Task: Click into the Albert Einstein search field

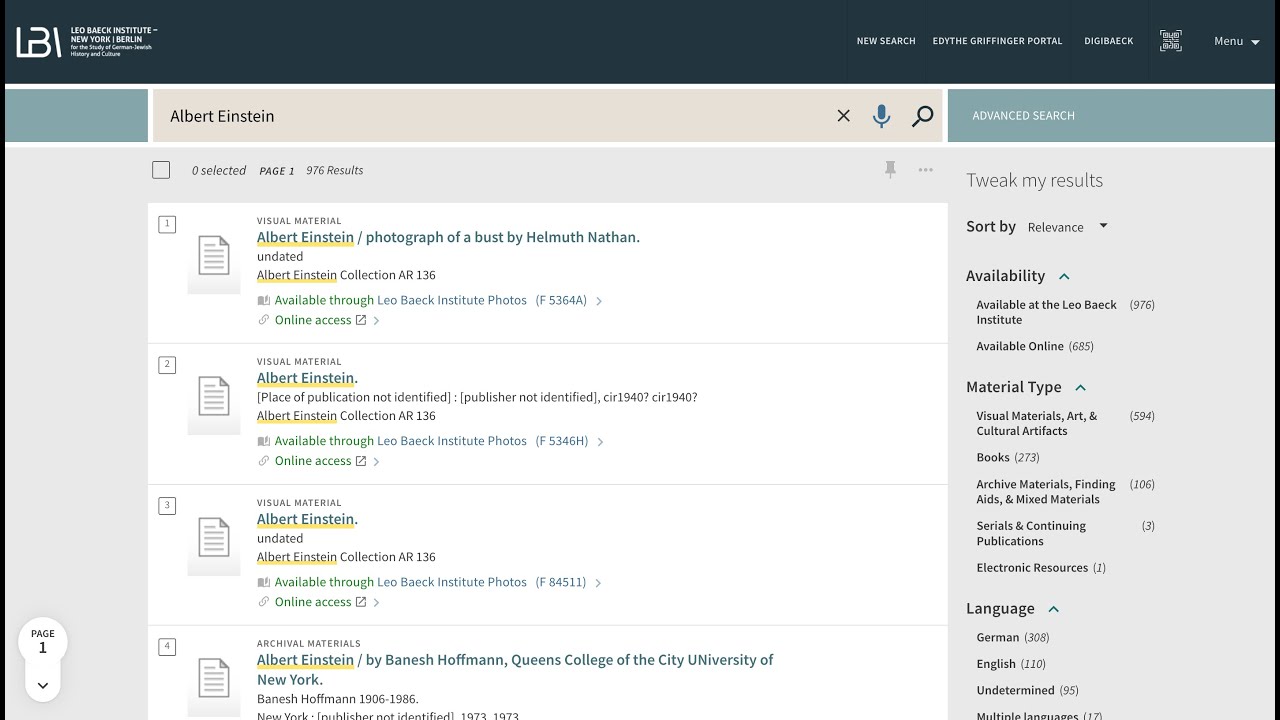Action: point(490,116)
